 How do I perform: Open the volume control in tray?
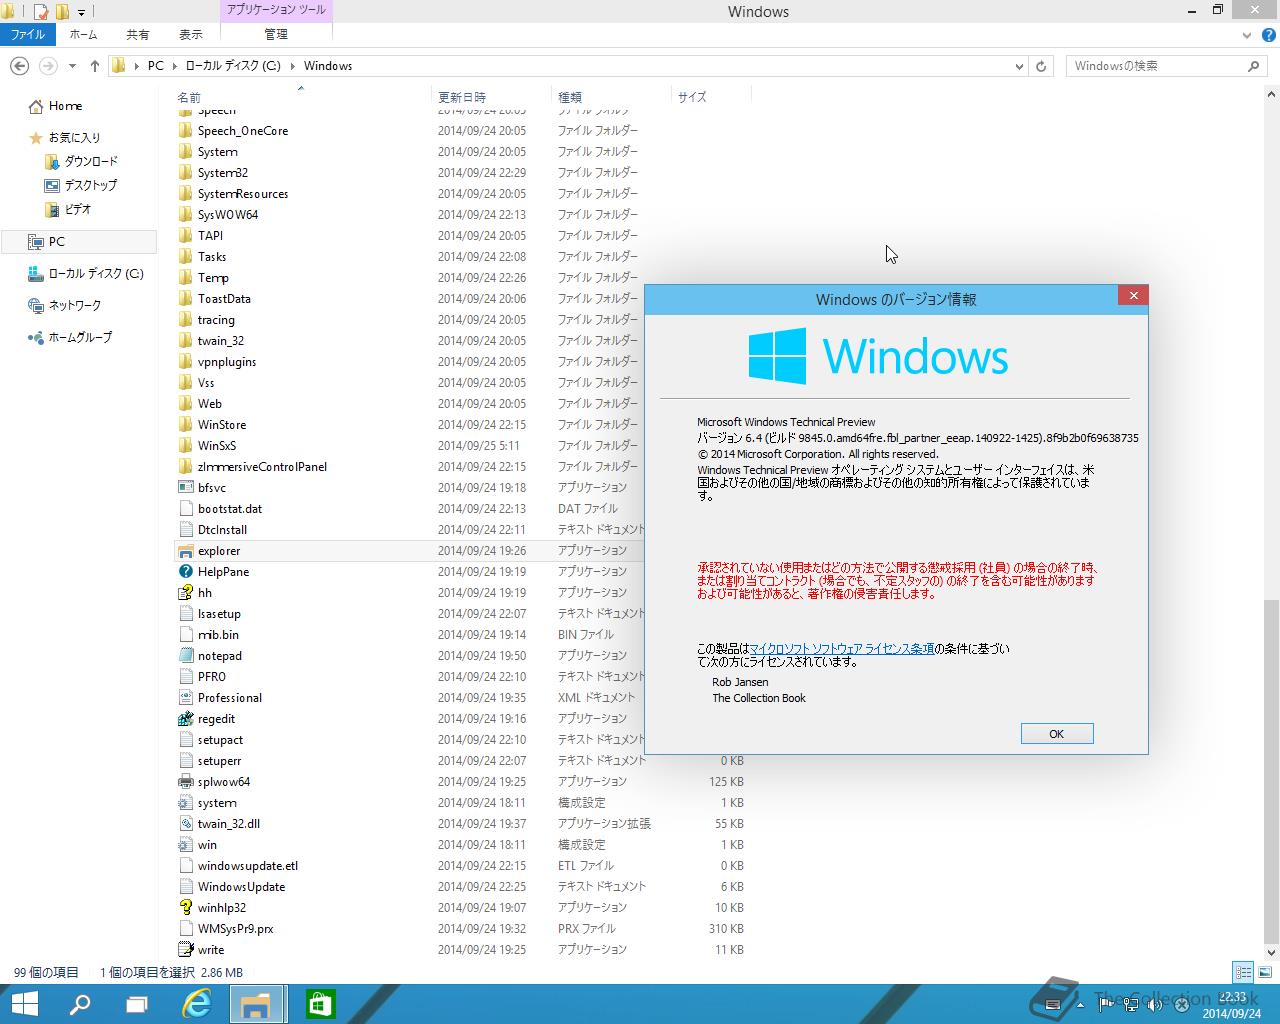pos(1154,1004)
